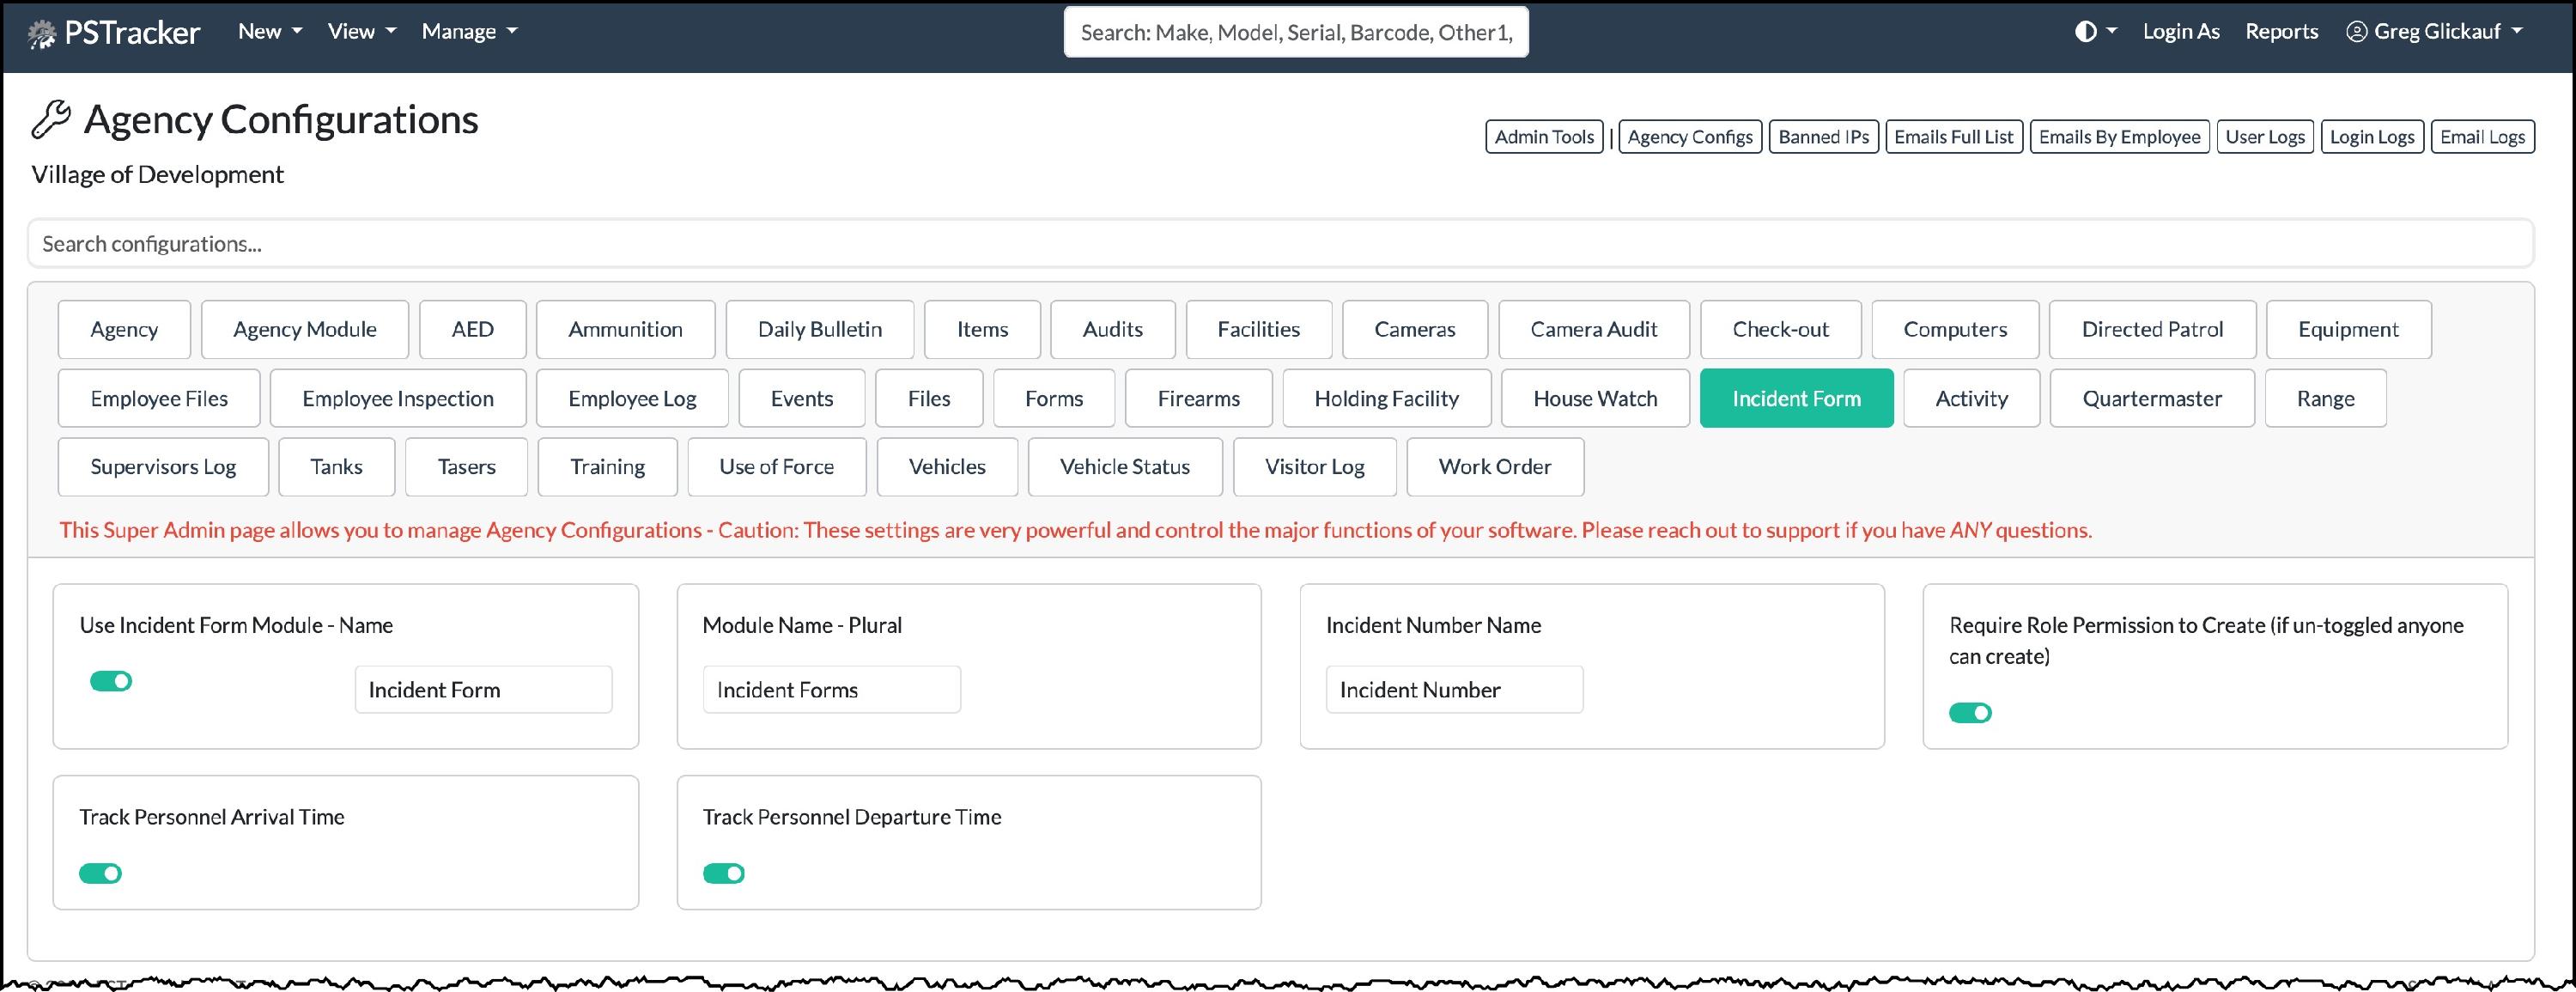Open the Manage dropdown menu
The image size is (2576, 992).
470,31
